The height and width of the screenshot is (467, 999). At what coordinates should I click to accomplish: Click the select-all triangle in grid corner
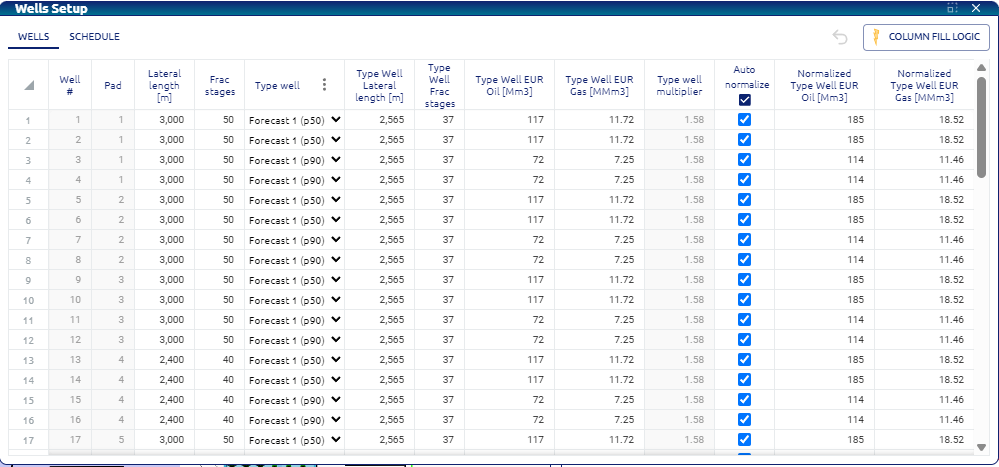(x=29, y=86)
